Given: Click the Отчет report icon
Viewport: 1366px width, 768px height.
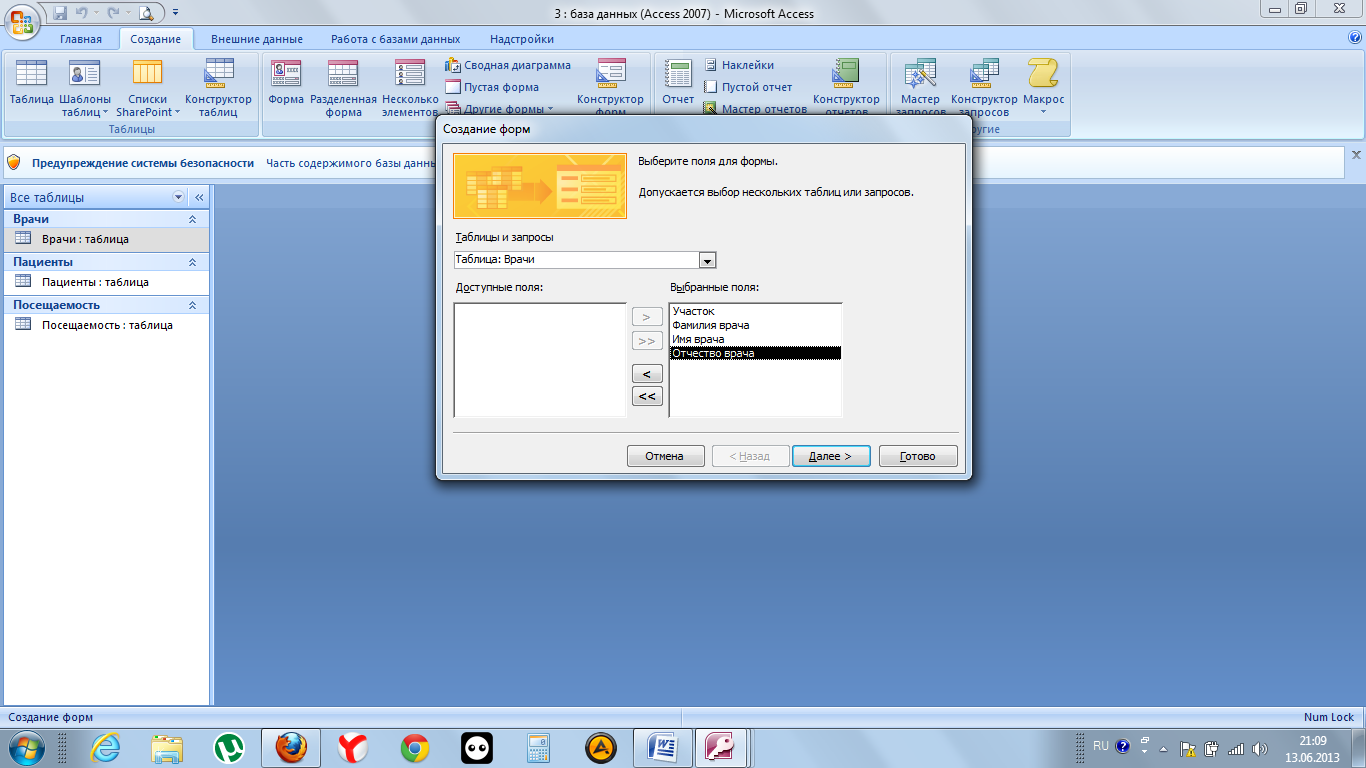Looking at the screenshot, I should coord(678,82).
